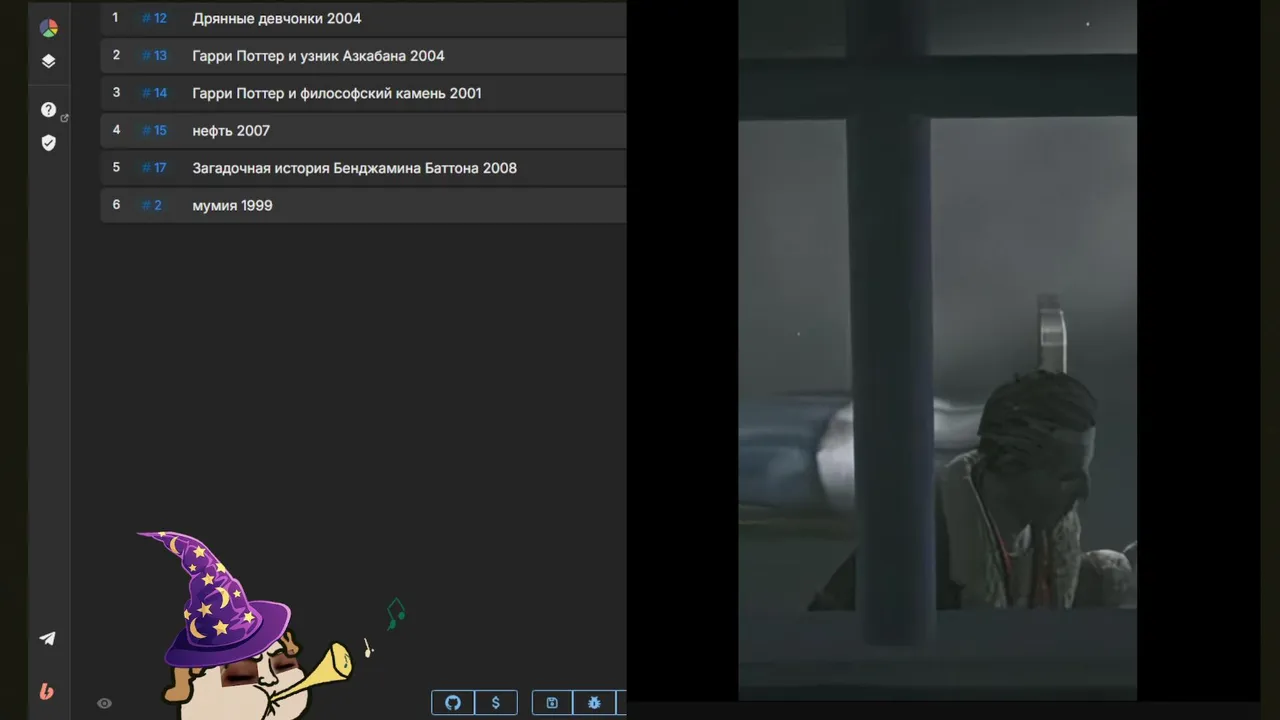
Task: Click the #14 tag link
Action: point(154,93)
